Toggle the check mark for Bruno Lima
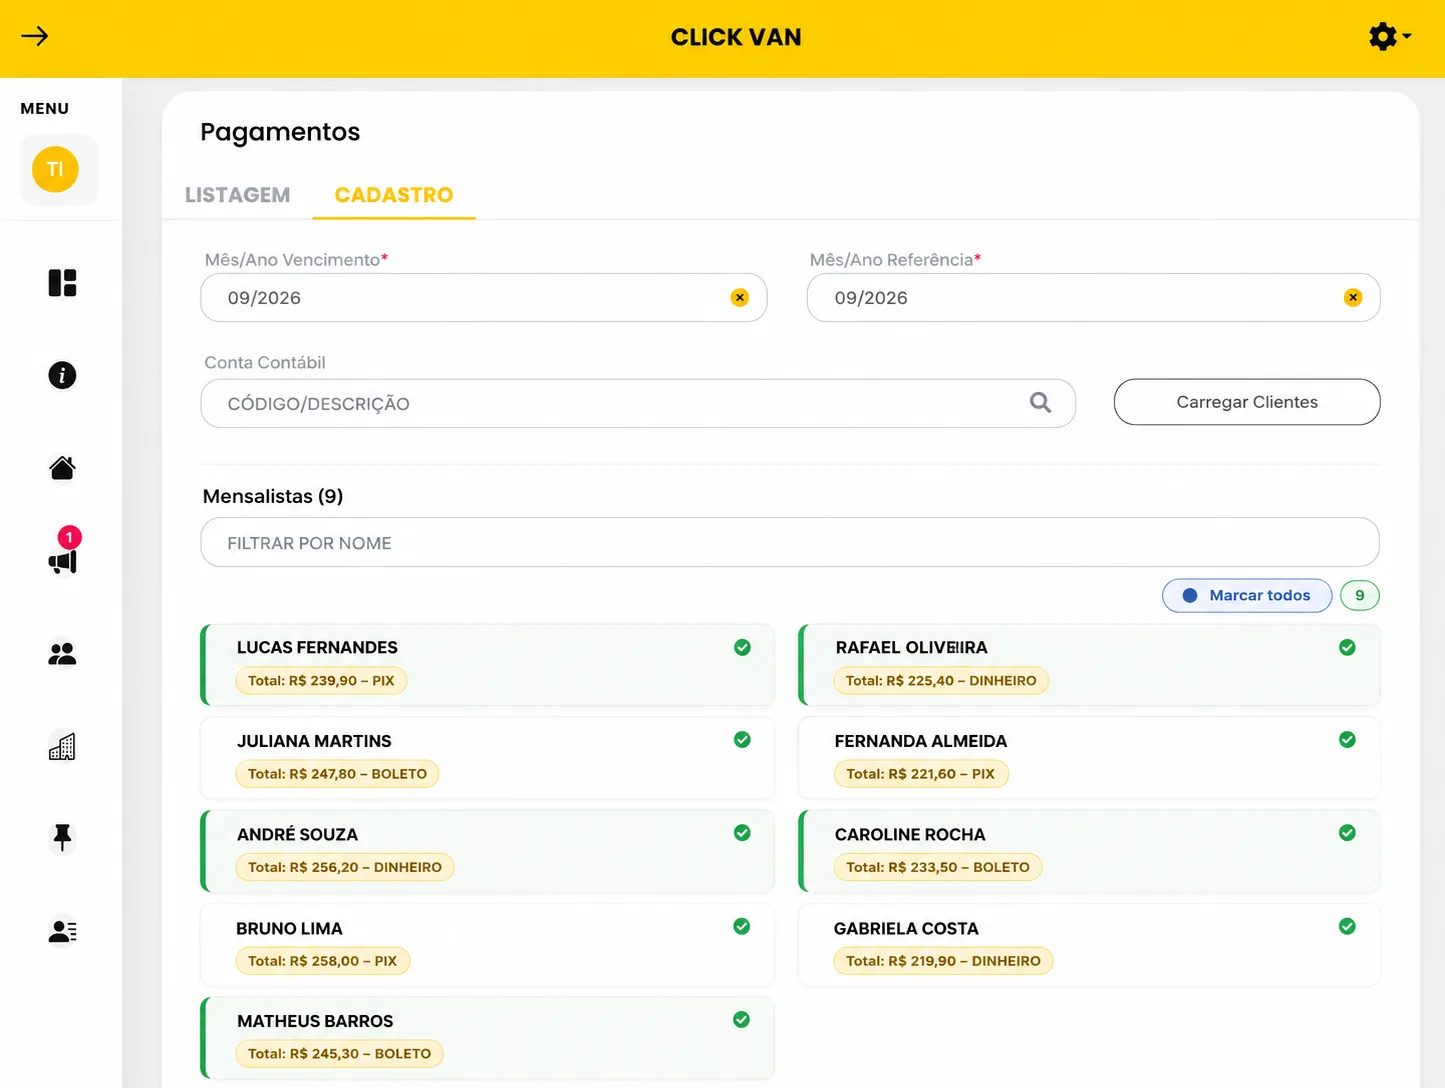Screen dimensions: 1445x1088 (742, 927)
